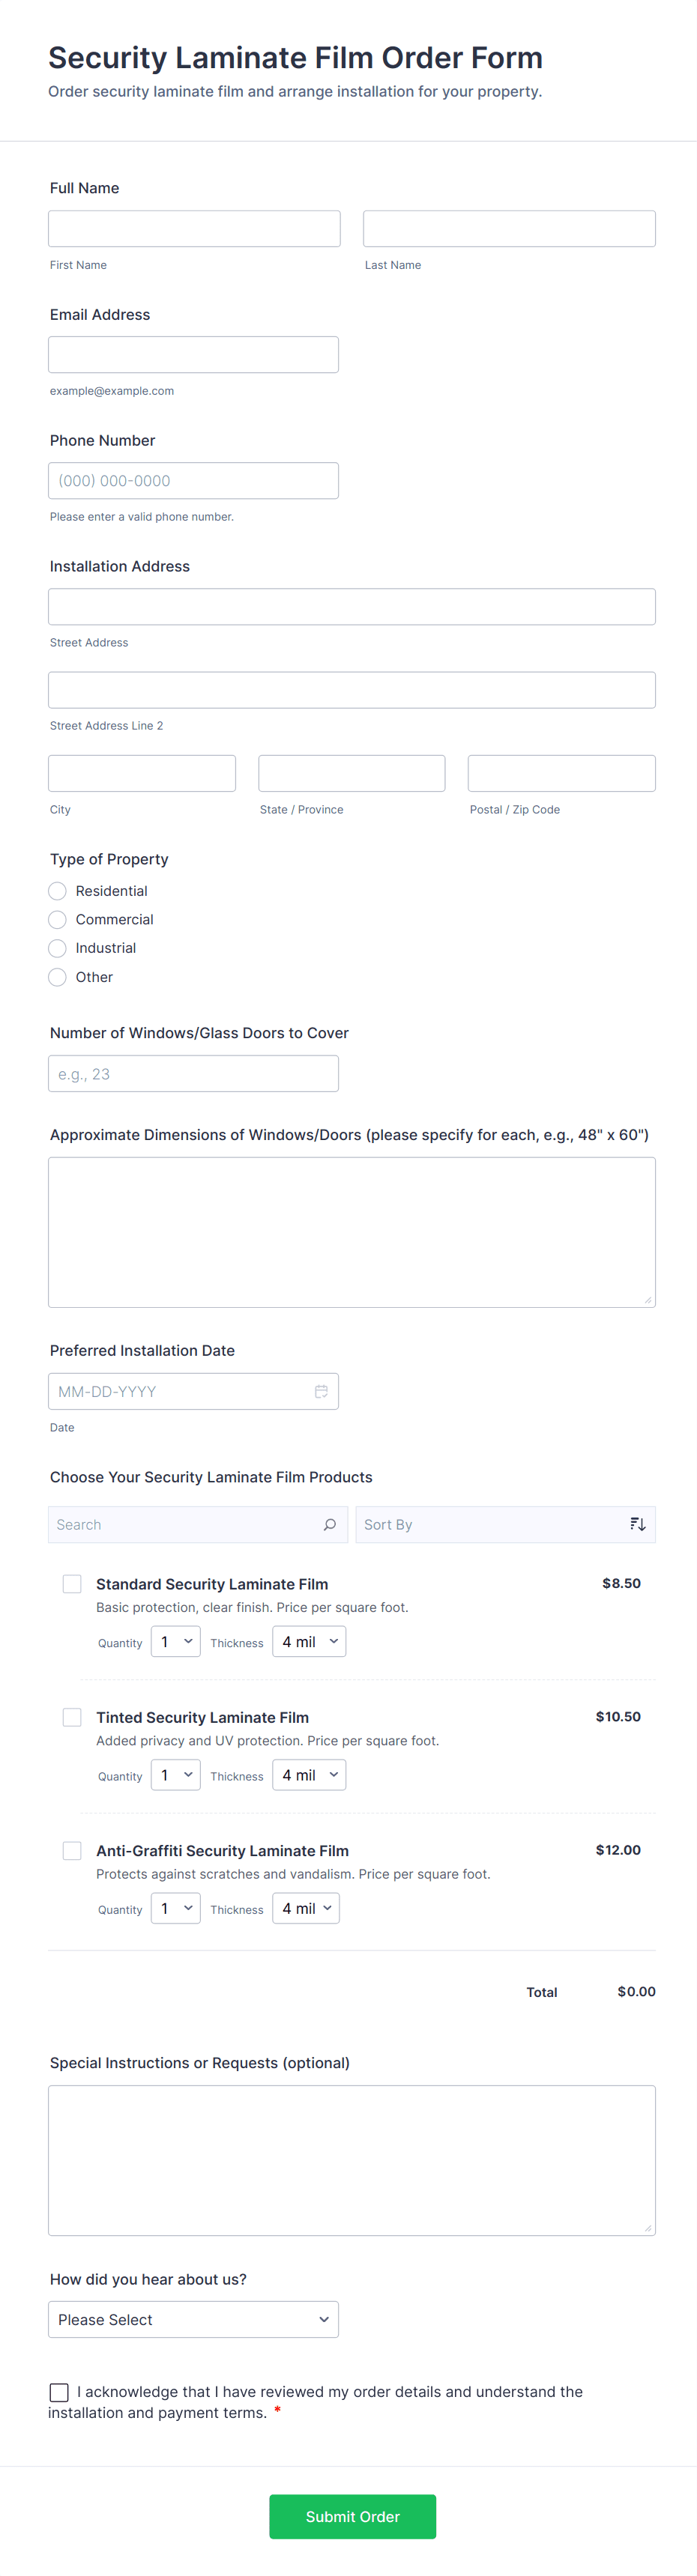Select the Residential property type
The height and width of the screenshot is (2576, 697).
(x=58, y=891)
